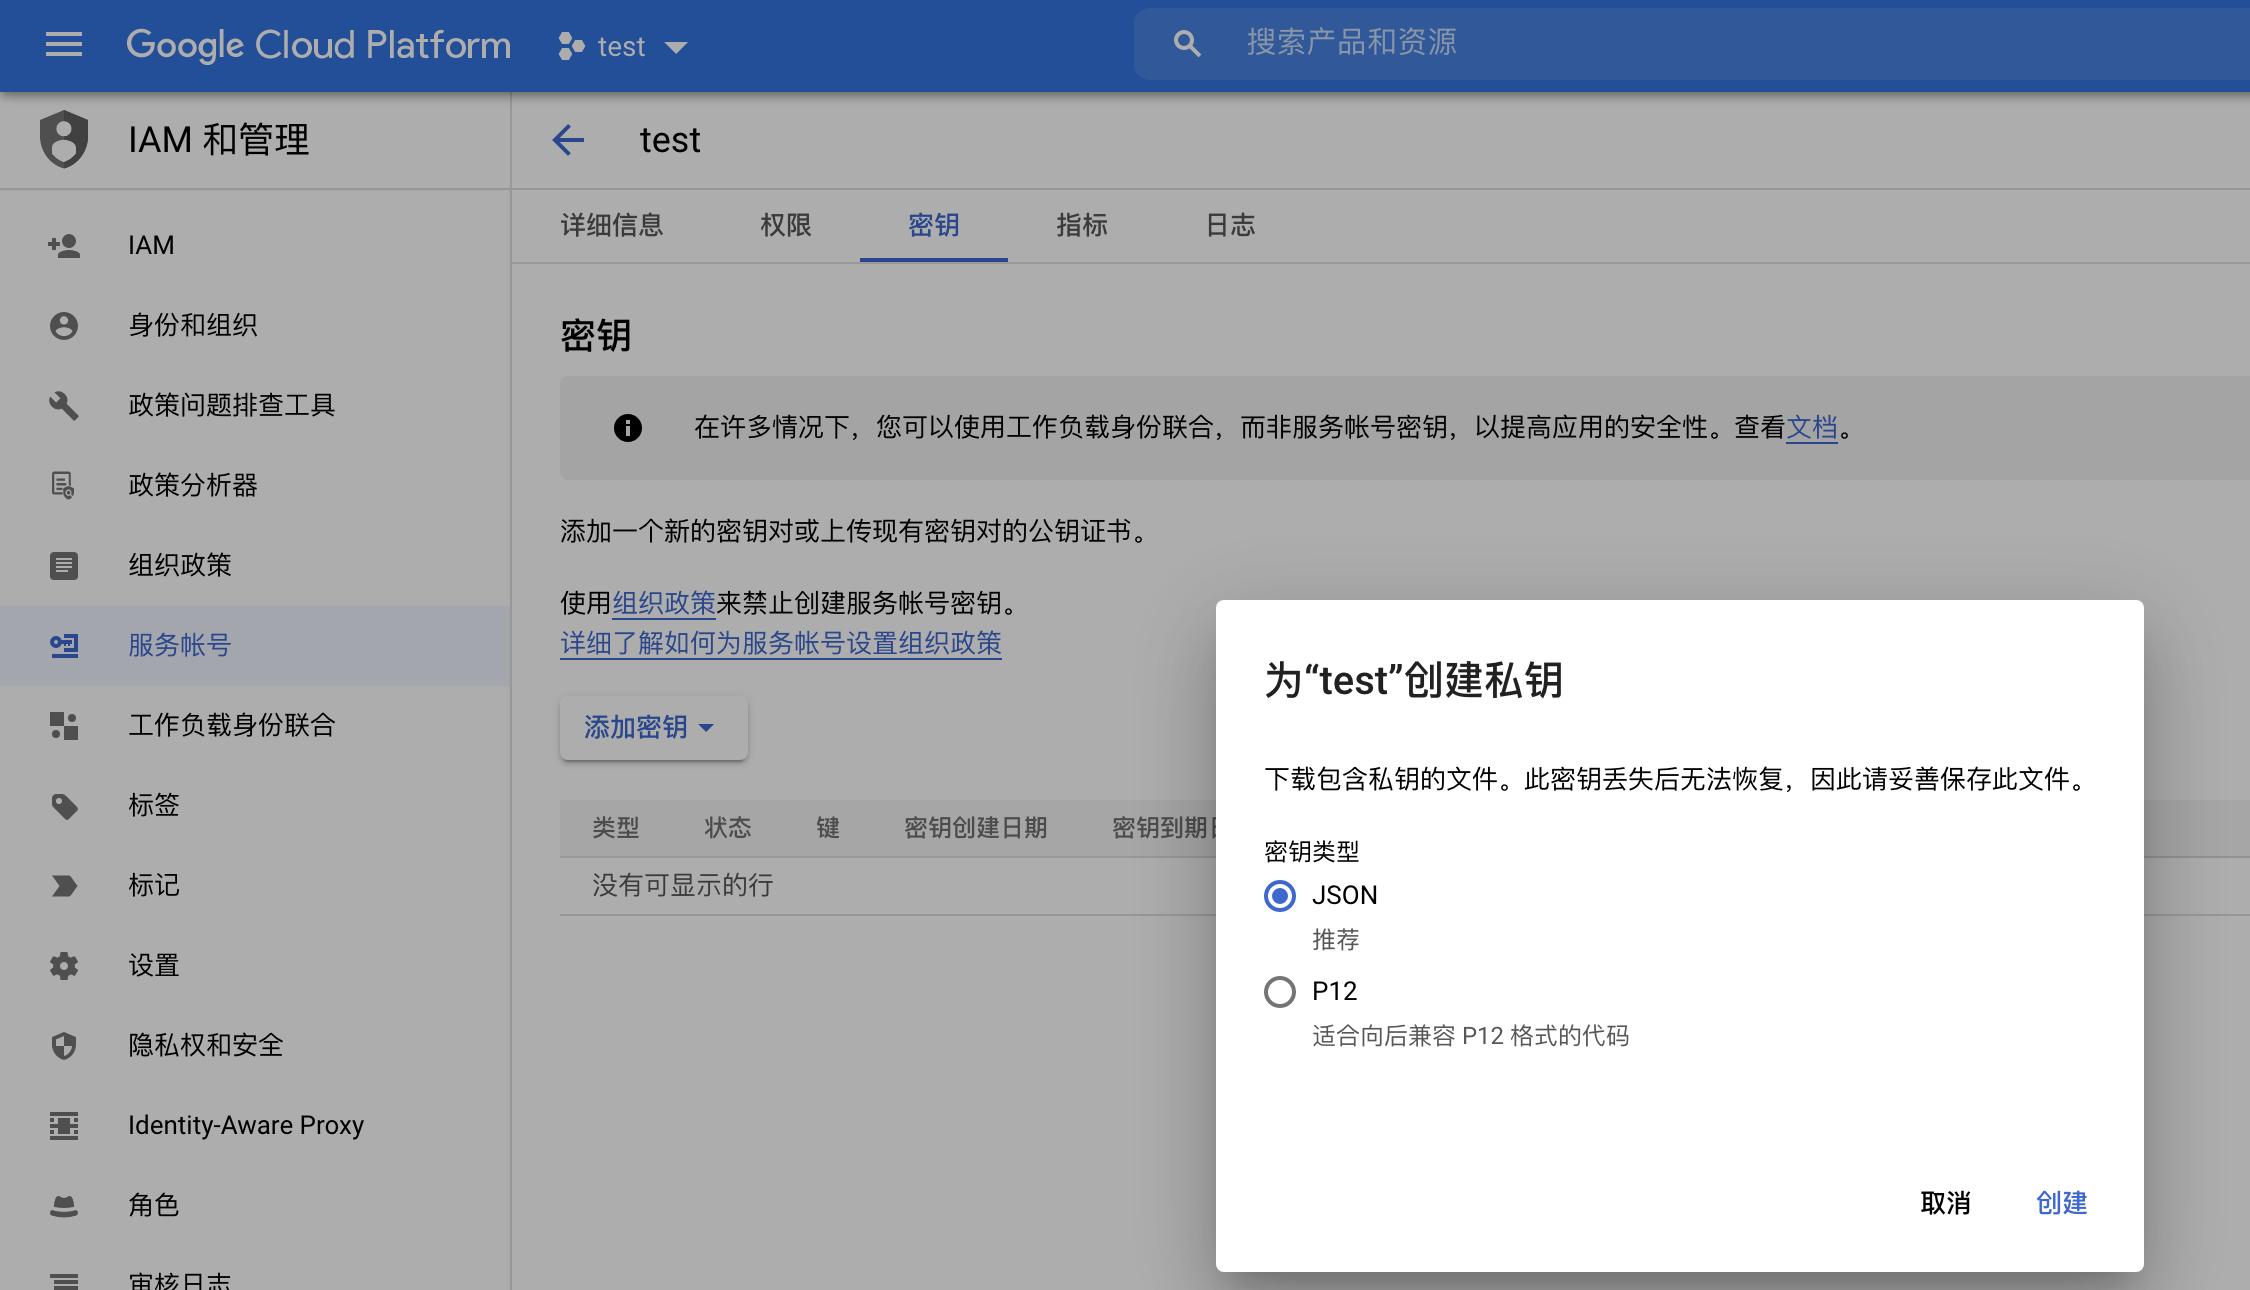Click the 设置 gear settings icon
Viewport: 2250px width, 1290px height.
(x=62, y=966)
